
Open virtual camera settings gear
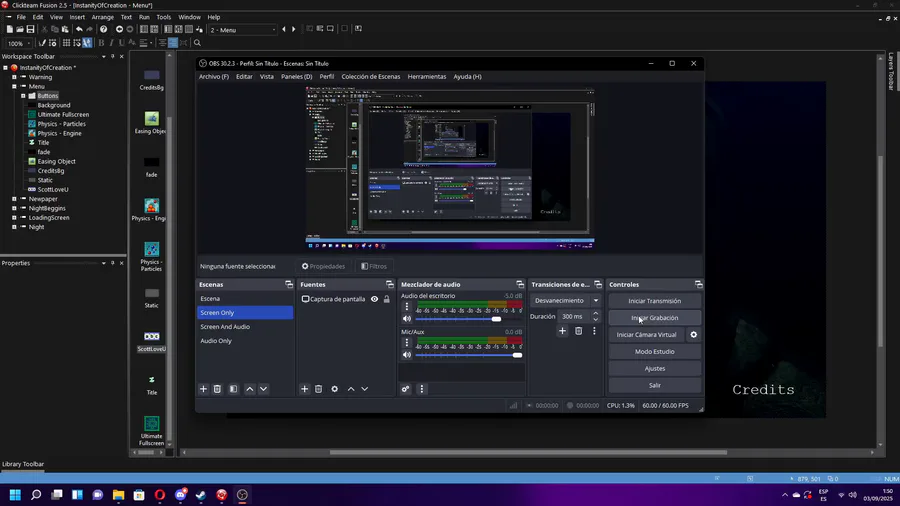click(693, 334)
